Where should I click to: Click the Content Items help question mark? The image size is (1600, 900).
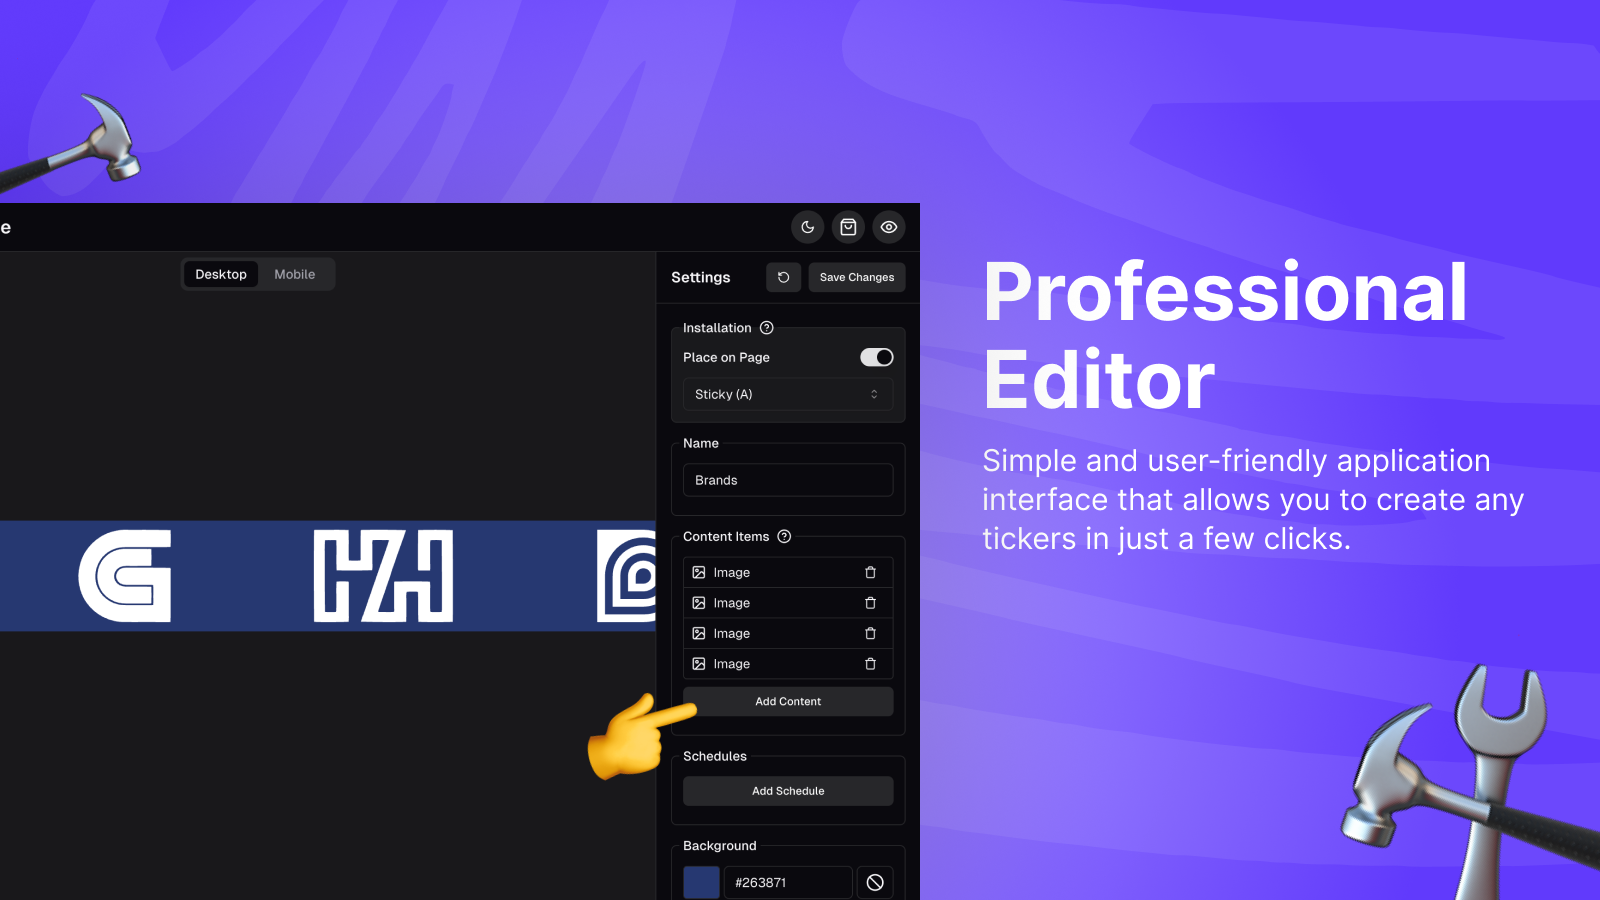(x=782, y=537)
